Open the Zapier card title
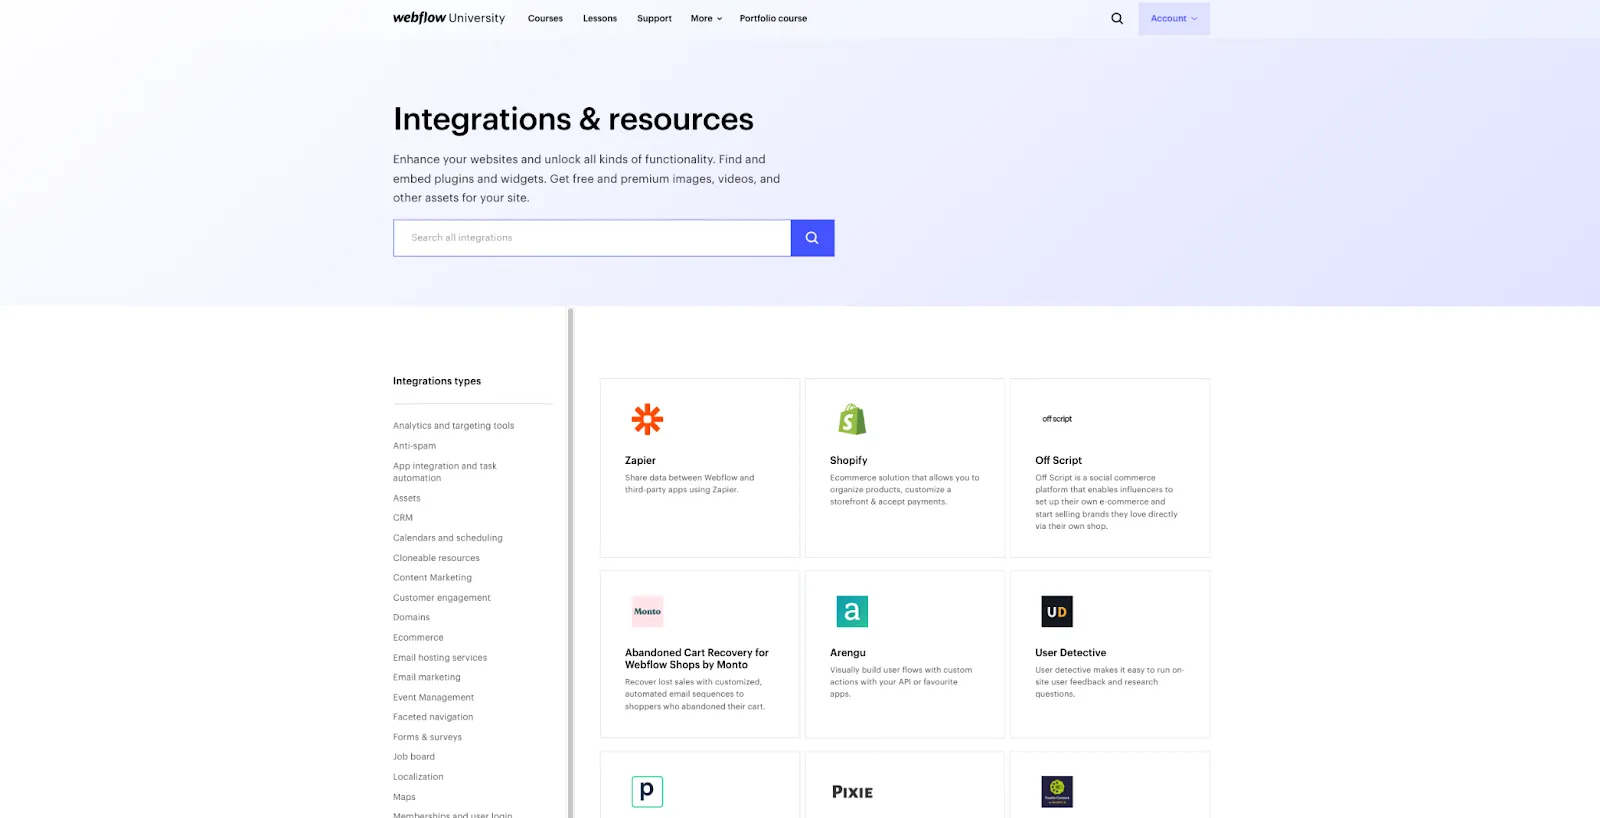This screenshot has width=1600, height=818. click(x=640, y=461)
